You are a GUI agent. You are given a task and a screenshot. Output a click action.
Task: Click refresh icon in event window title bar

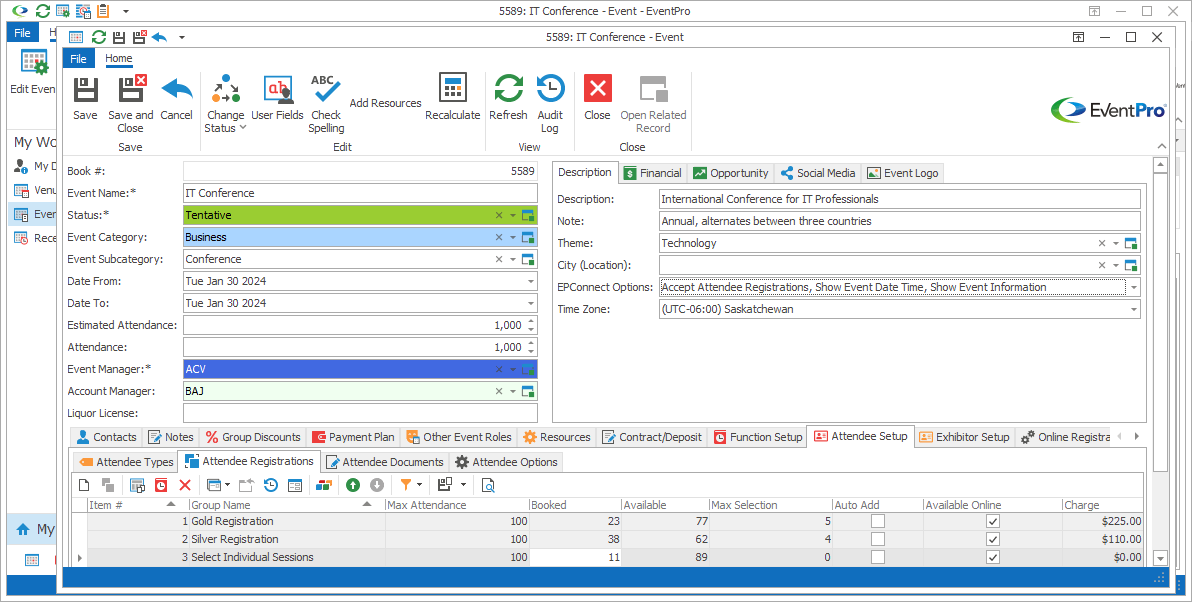[x=99, y=36]
